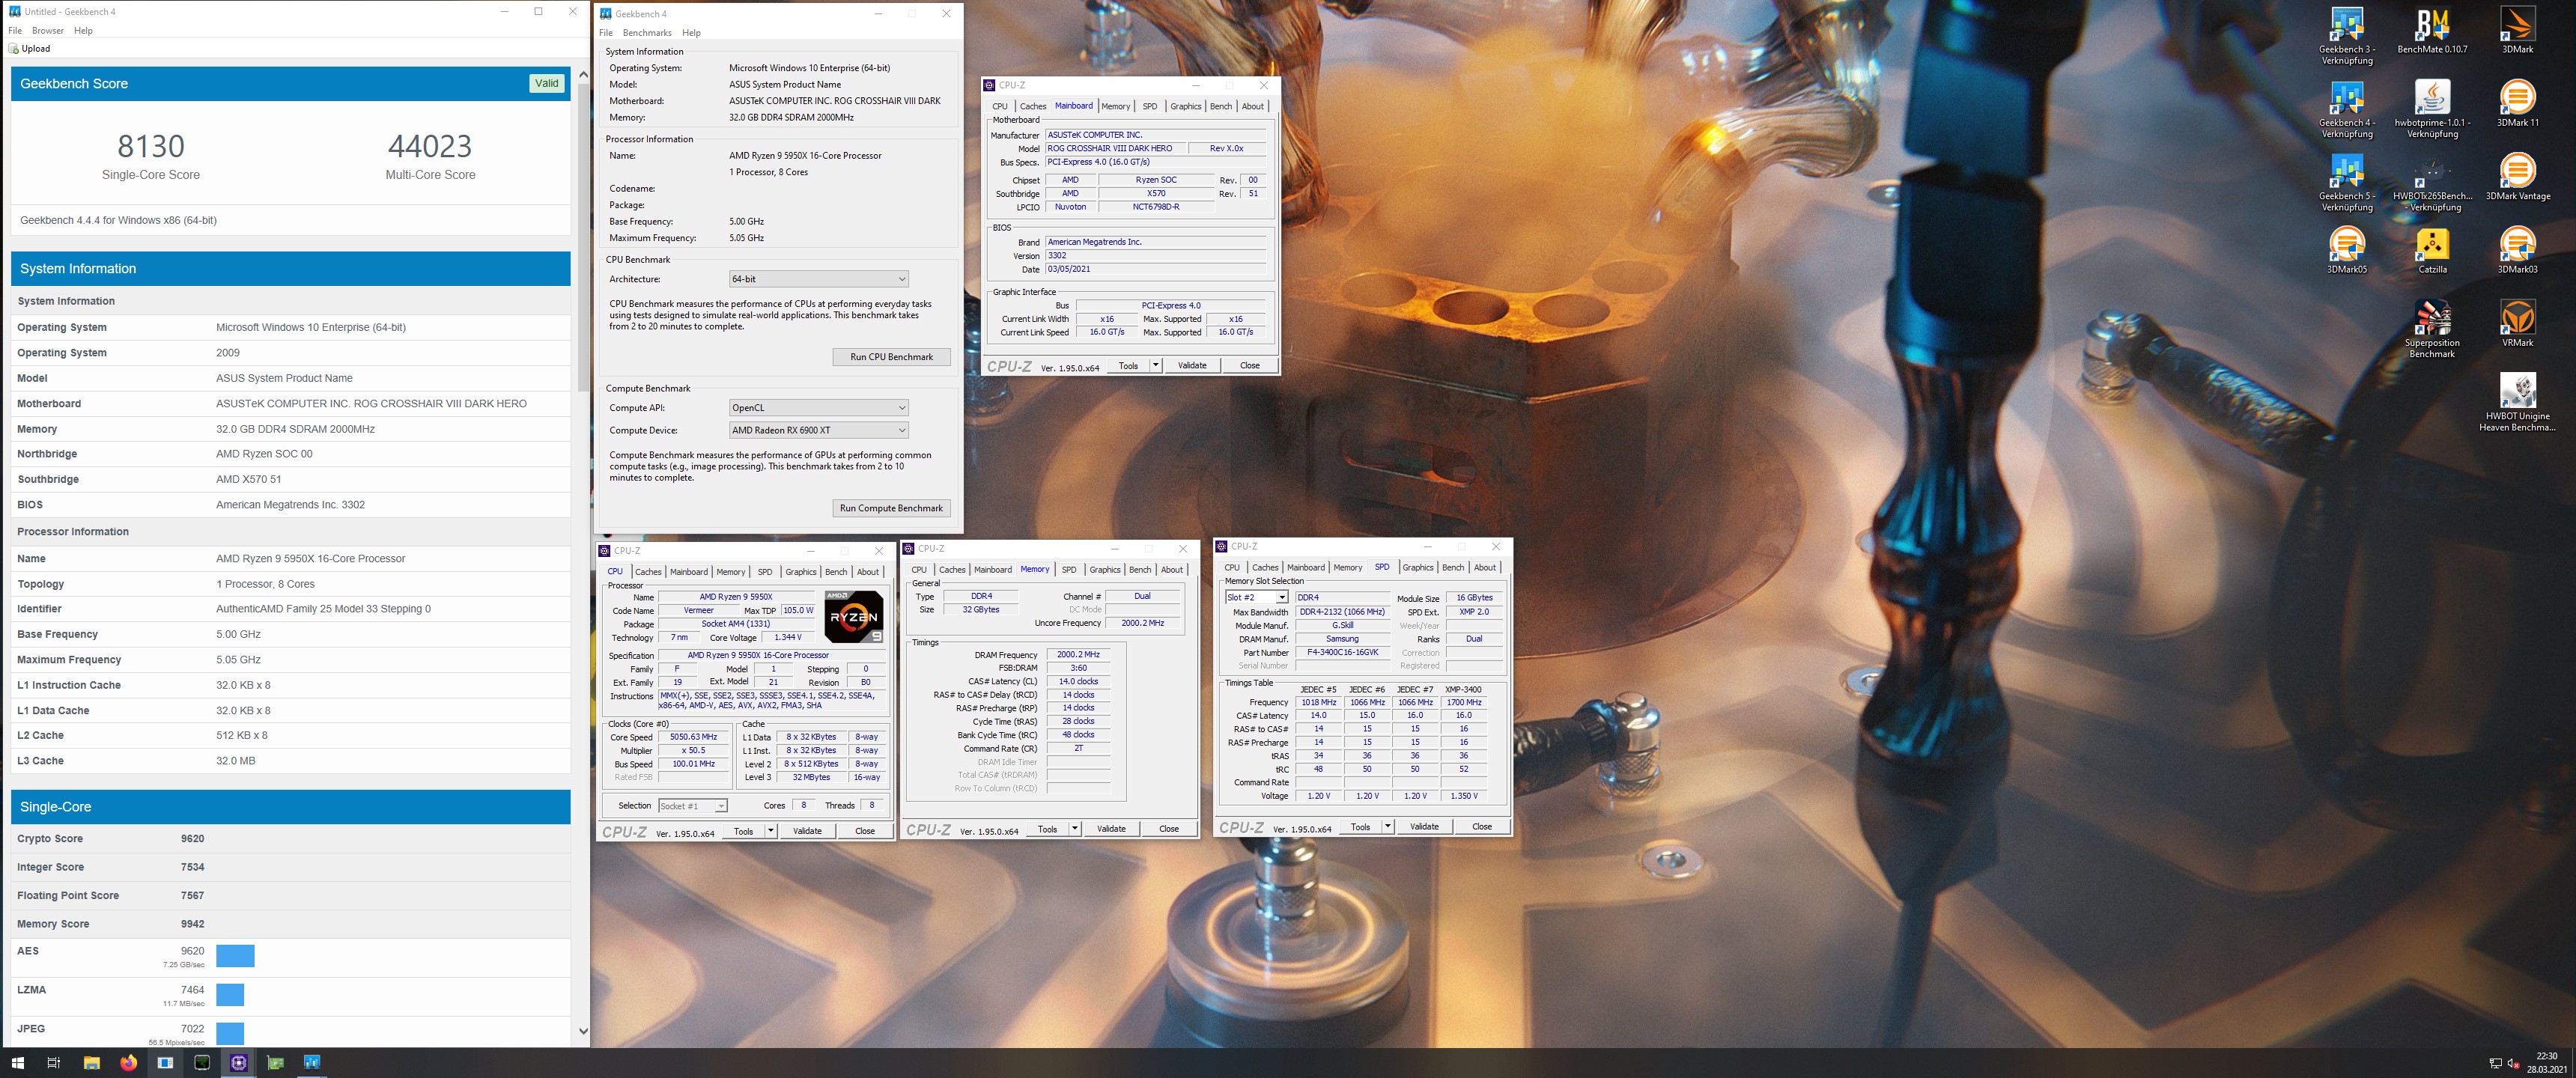
Task: Open File Explorer from the taskbar
Action: tap(91, 1063)
